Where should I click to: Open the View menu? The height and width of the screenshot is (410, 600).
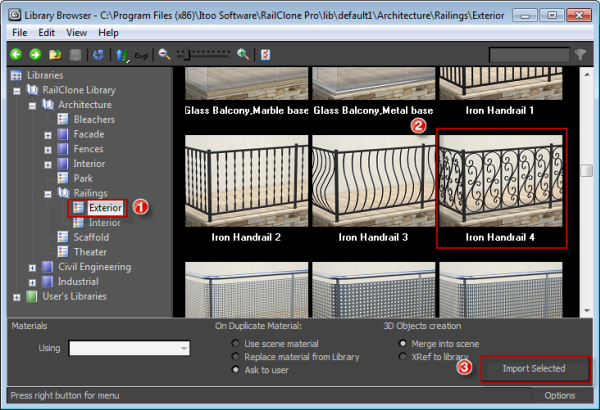click(76, 33)
